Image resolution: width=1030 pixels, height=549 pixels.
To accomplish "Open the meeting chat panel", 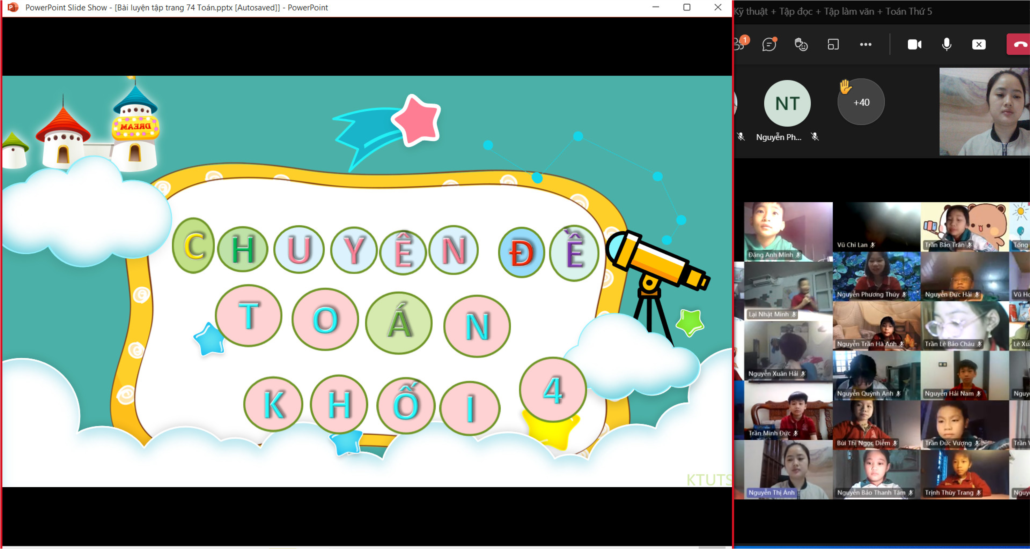I will pos(769,44).
